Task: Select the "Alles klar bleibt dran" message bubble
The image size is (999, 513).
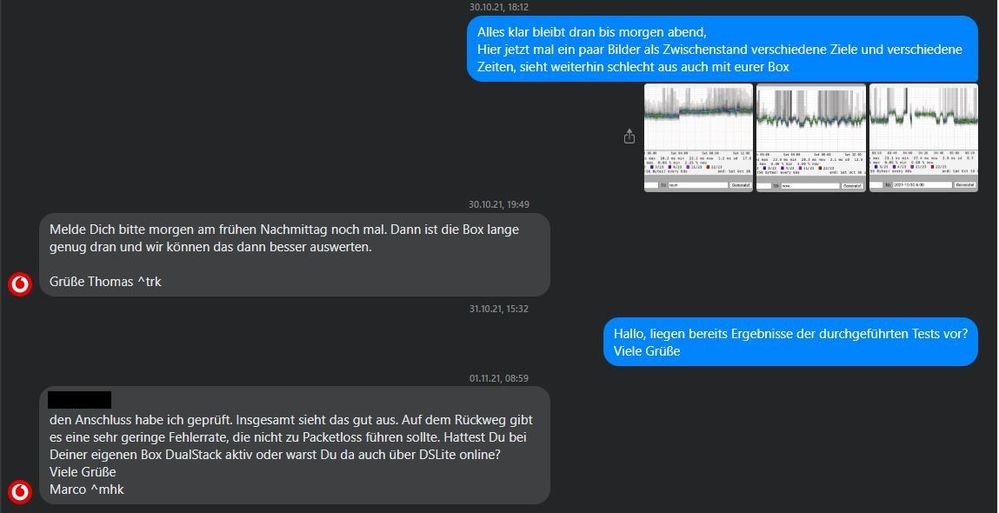Action: (722, 49)
